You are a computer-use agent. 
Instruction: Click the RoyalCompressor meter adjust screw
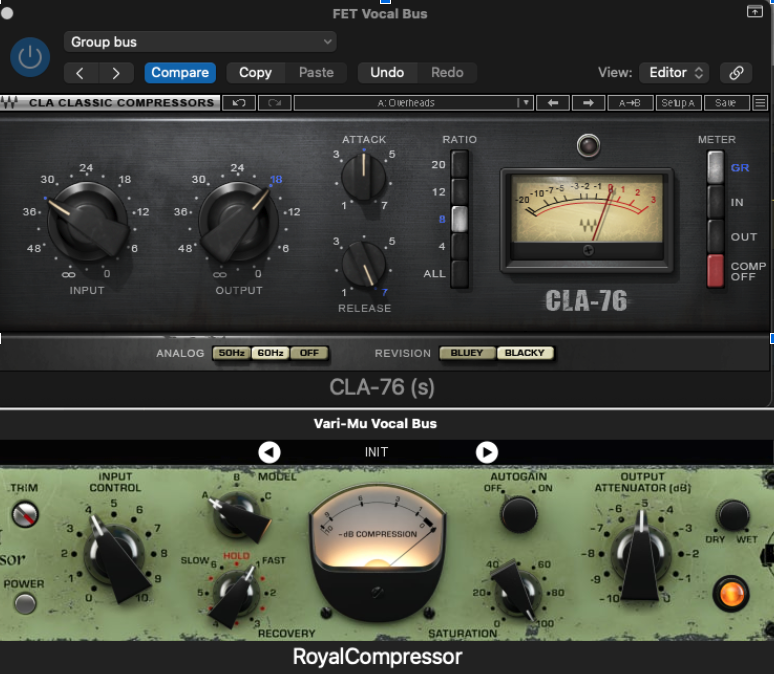(x=378, y=592)
